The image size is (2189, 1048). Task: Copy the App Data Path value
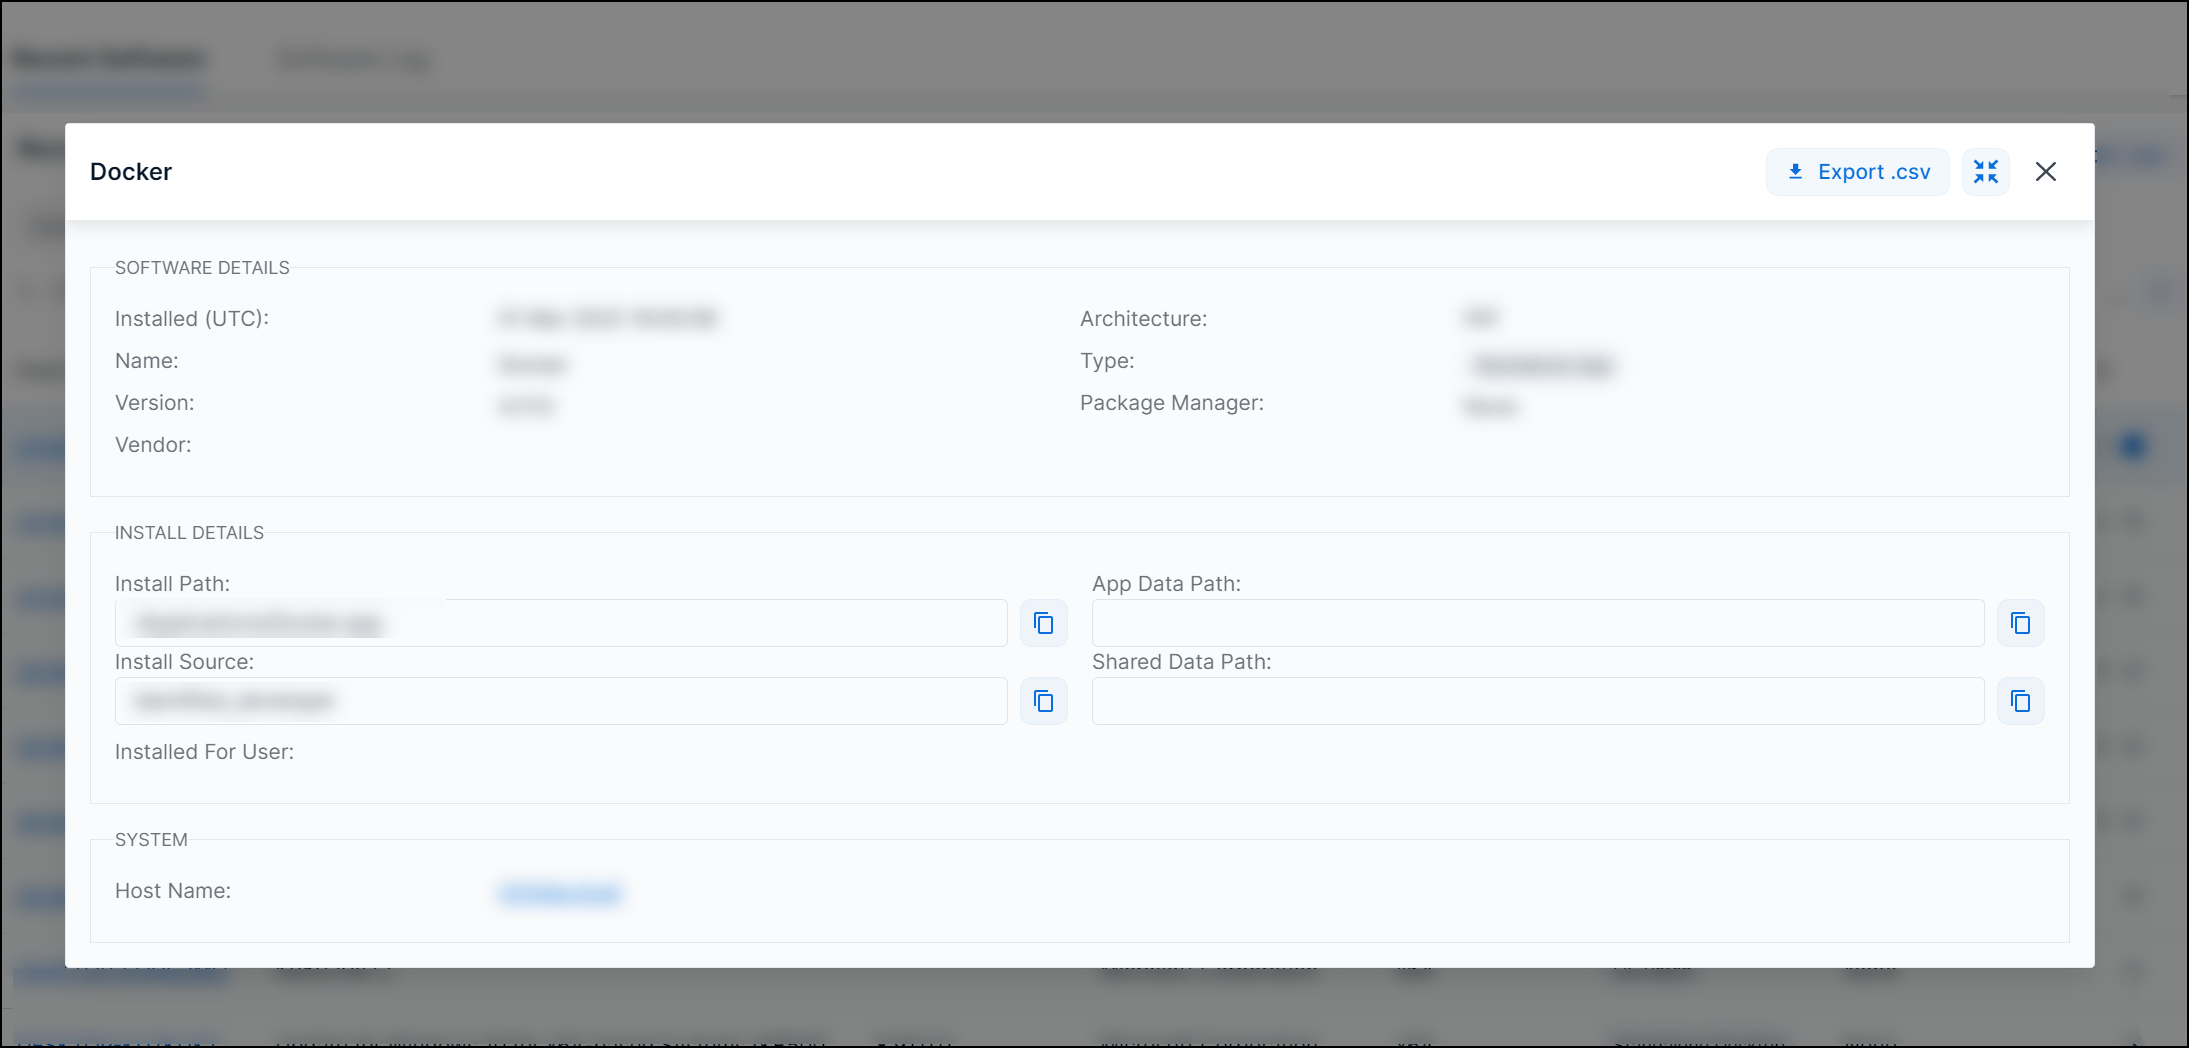(2020, 623)
